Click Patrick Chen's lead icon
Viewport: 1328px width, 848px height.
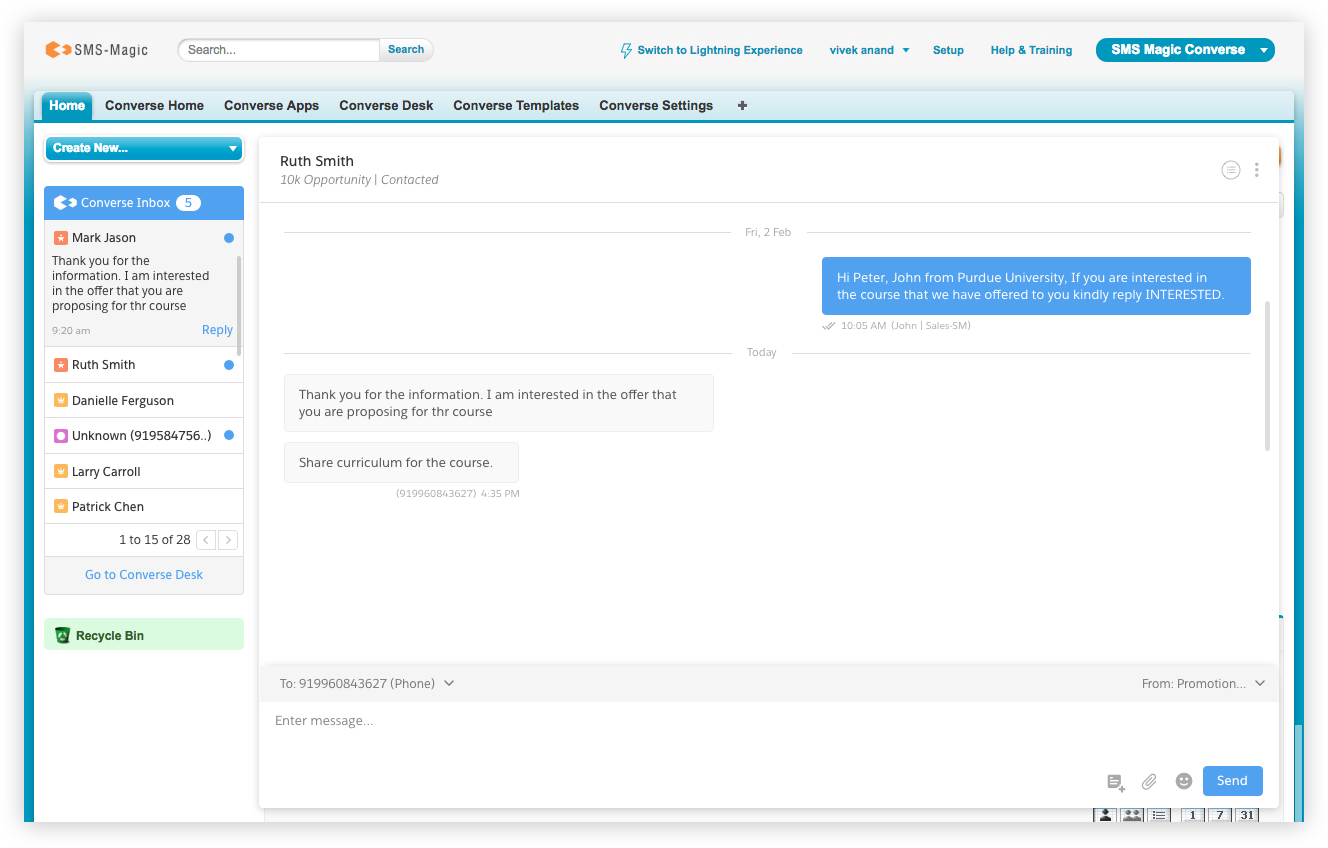click(x=60, y=507)
